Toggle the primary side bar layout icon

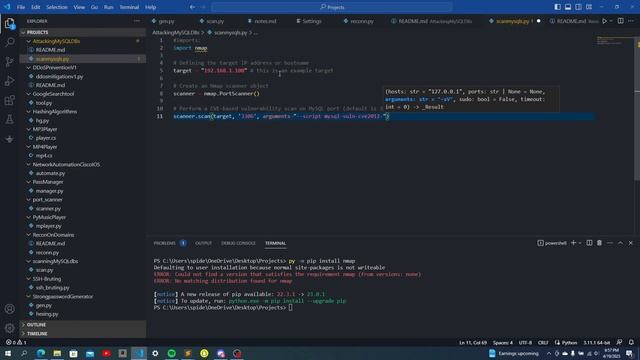coord(557,7)
